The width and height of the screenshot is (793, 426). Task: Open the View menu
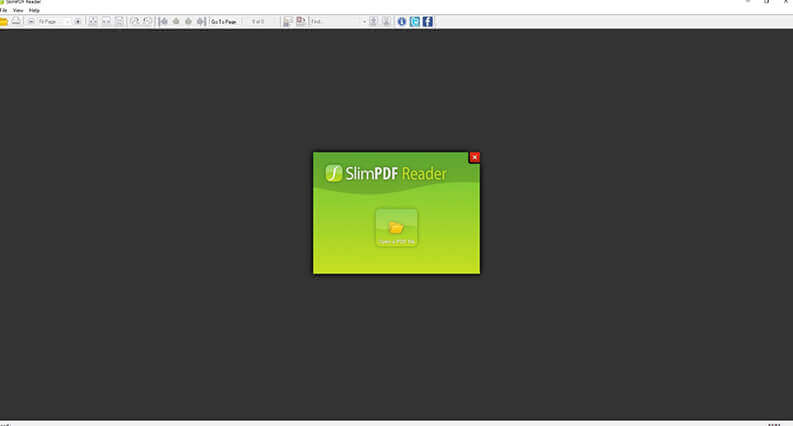(18, 10)
